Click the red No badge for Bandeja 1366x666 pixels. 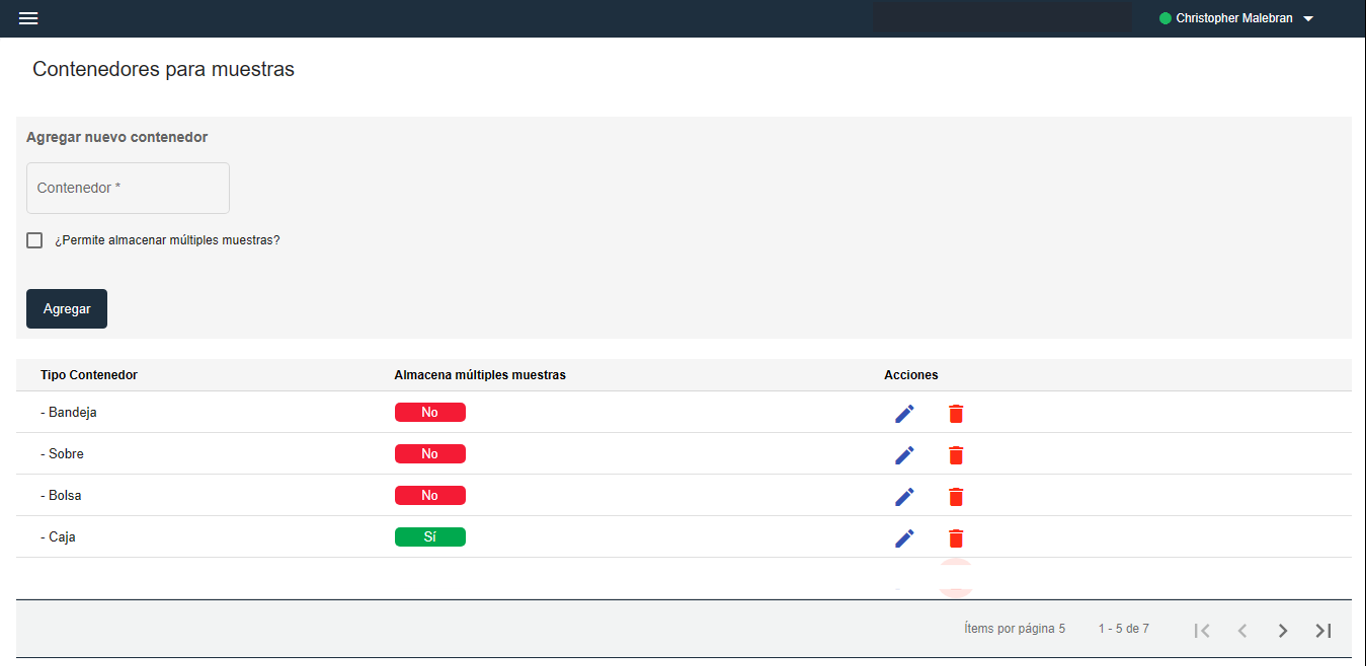pos(430,412)
